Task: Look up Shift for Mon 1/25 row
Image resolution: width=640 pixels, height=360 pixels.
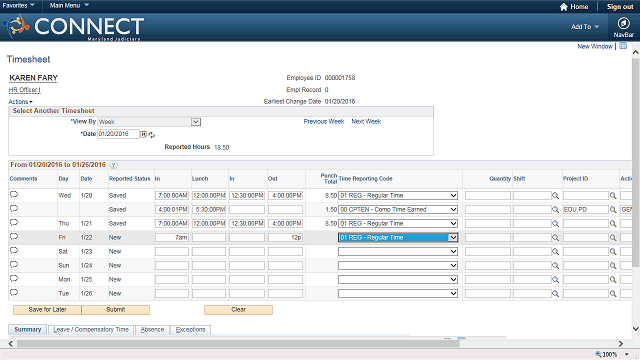Action: click(x=556, y=280)
